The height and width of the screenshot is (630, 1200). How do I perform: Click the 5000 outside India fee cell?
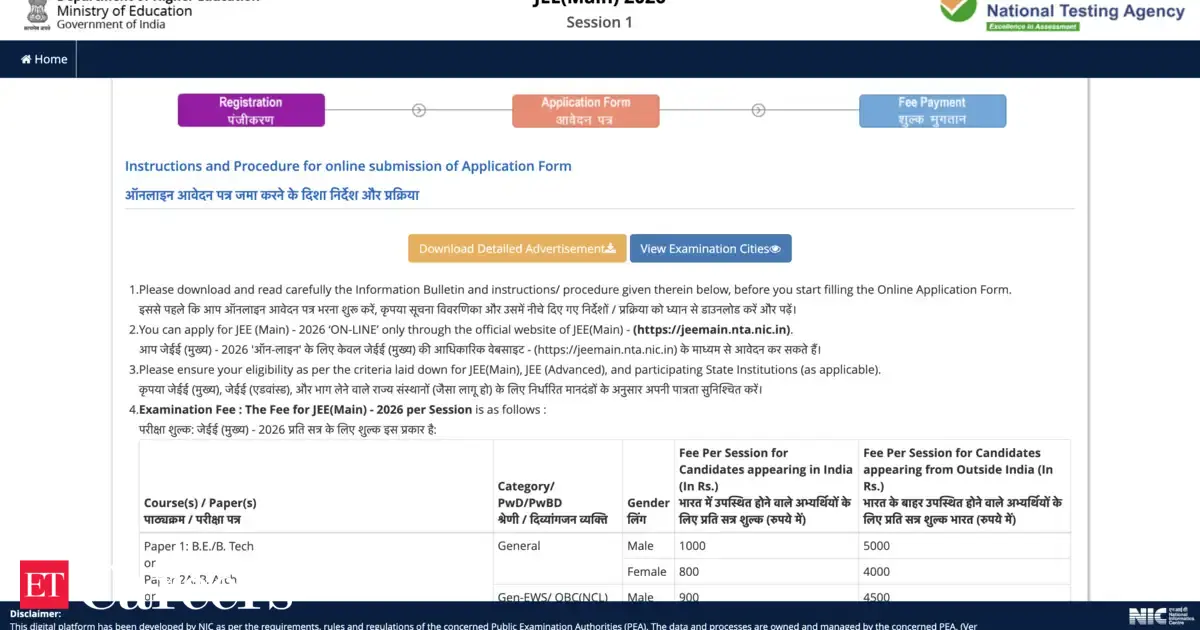coord(876,546)
